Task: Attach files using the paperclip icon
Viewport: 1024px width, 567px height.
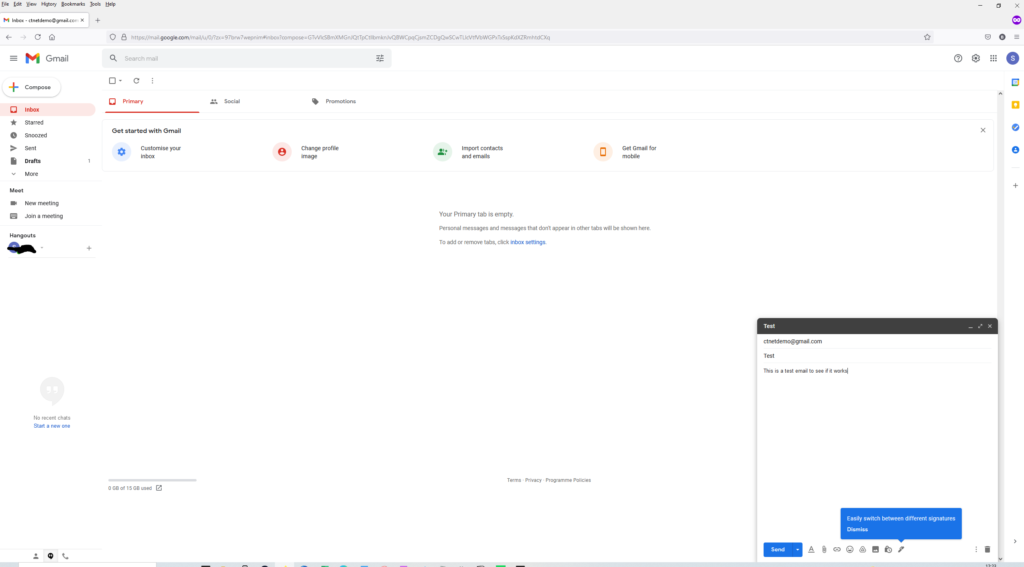Action: [x=824, y=549]
